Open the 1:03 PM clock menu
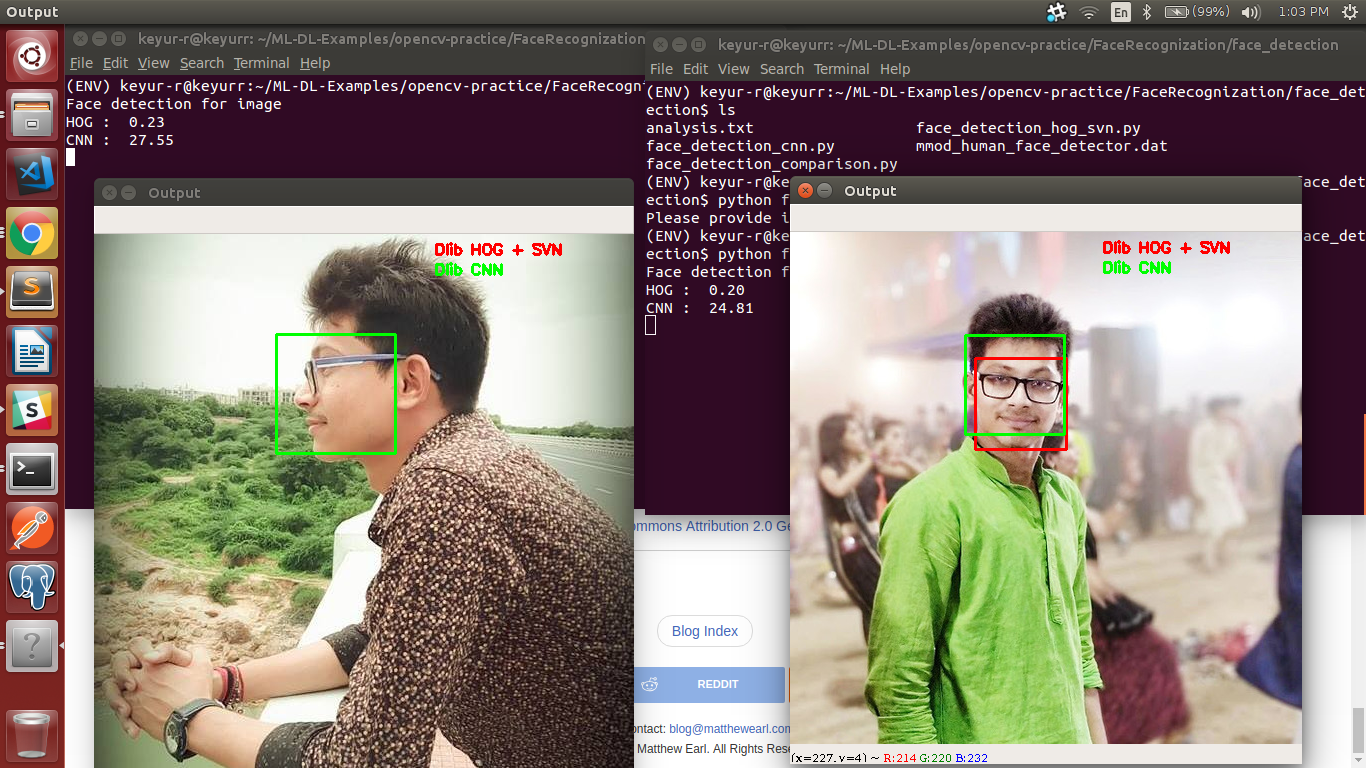1366x768 pixels. pyautogui.click(x=1304, y=12)
